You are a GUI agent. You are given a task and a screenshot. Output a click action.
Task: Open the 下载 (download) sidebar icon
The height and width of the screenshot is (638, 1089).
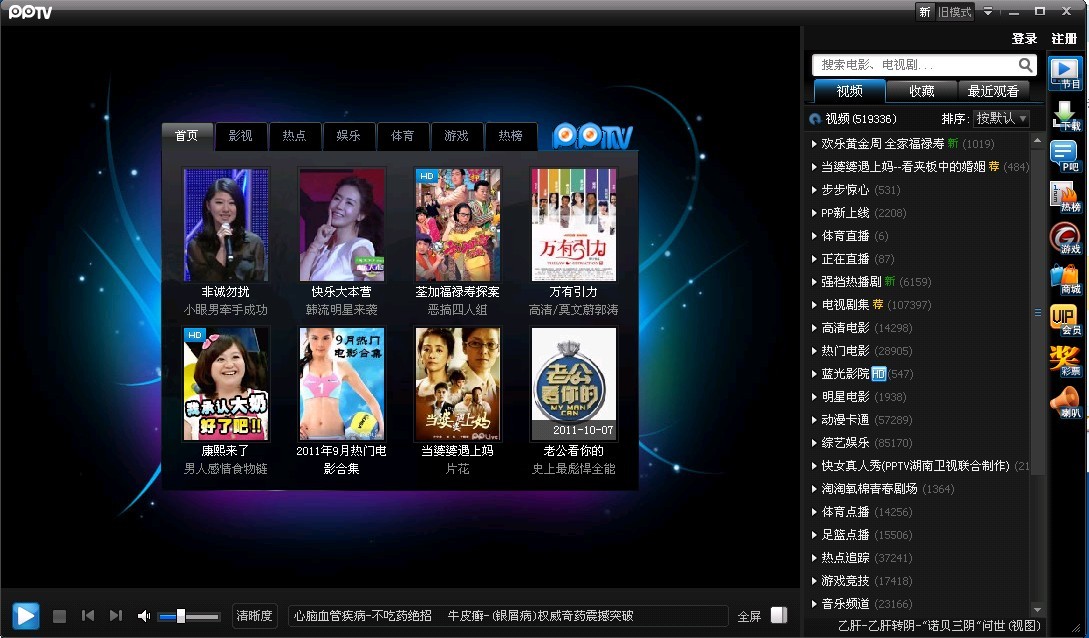tap(1066, 118)
